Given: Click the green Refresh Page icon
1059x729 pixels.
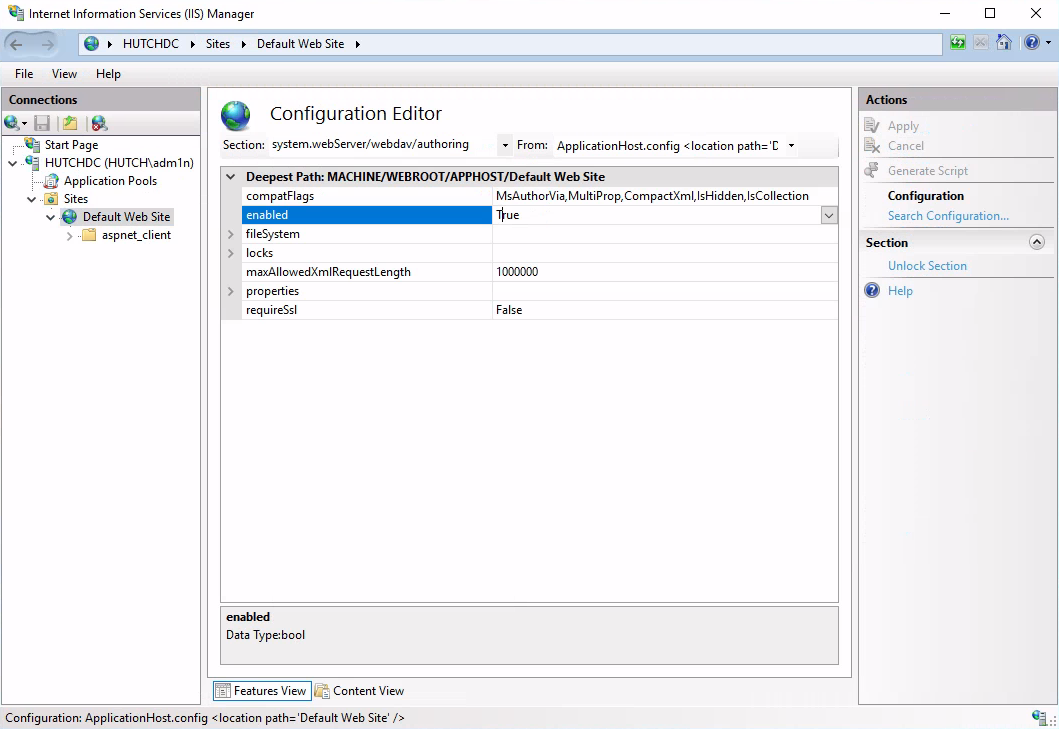Looking at the screenshot, I should point(958,43).
